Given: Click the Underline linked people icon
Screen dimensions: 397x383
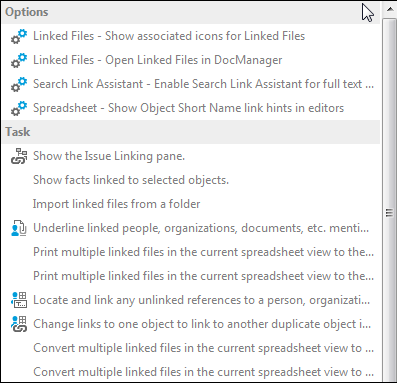Looking at the screenshot, I should (19, 228).
